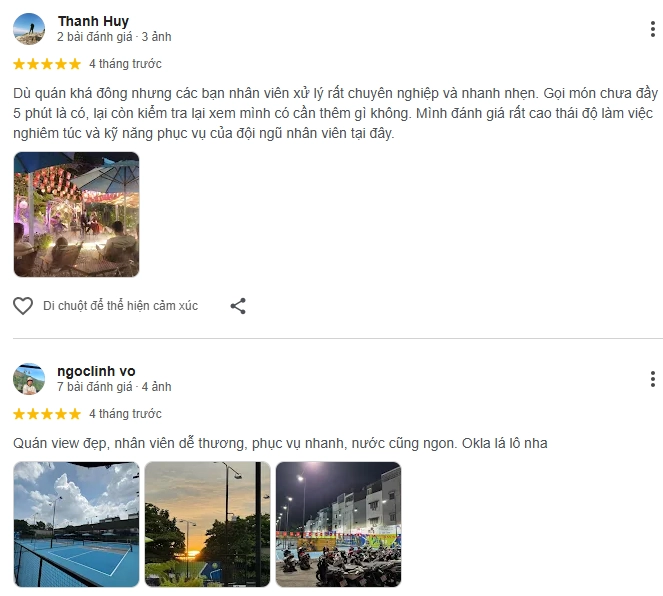Click the 'Quán view đẹp' review text

tap(280, 443)
